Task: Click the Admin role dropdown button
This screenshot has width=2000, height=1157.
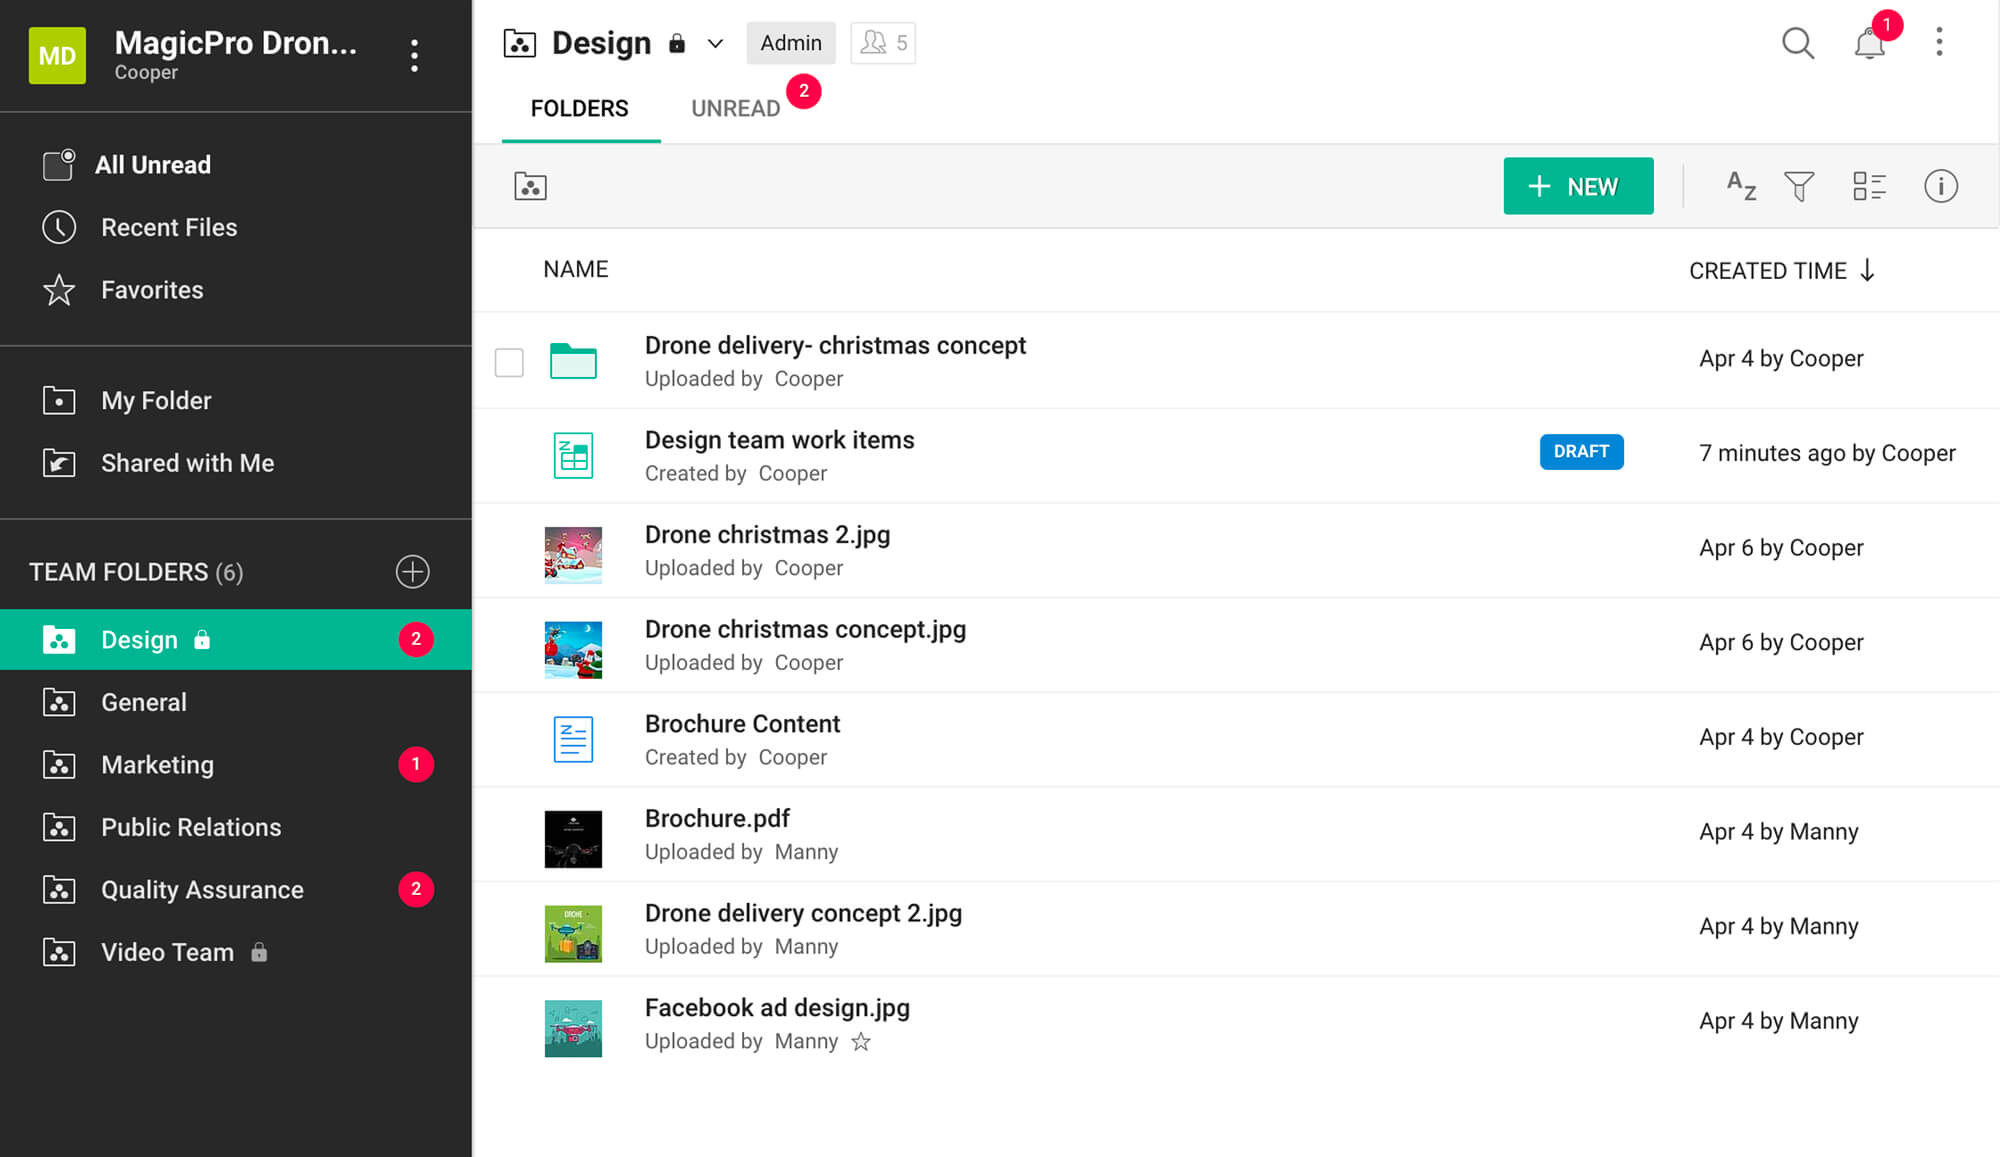Action: pos(789,43)
